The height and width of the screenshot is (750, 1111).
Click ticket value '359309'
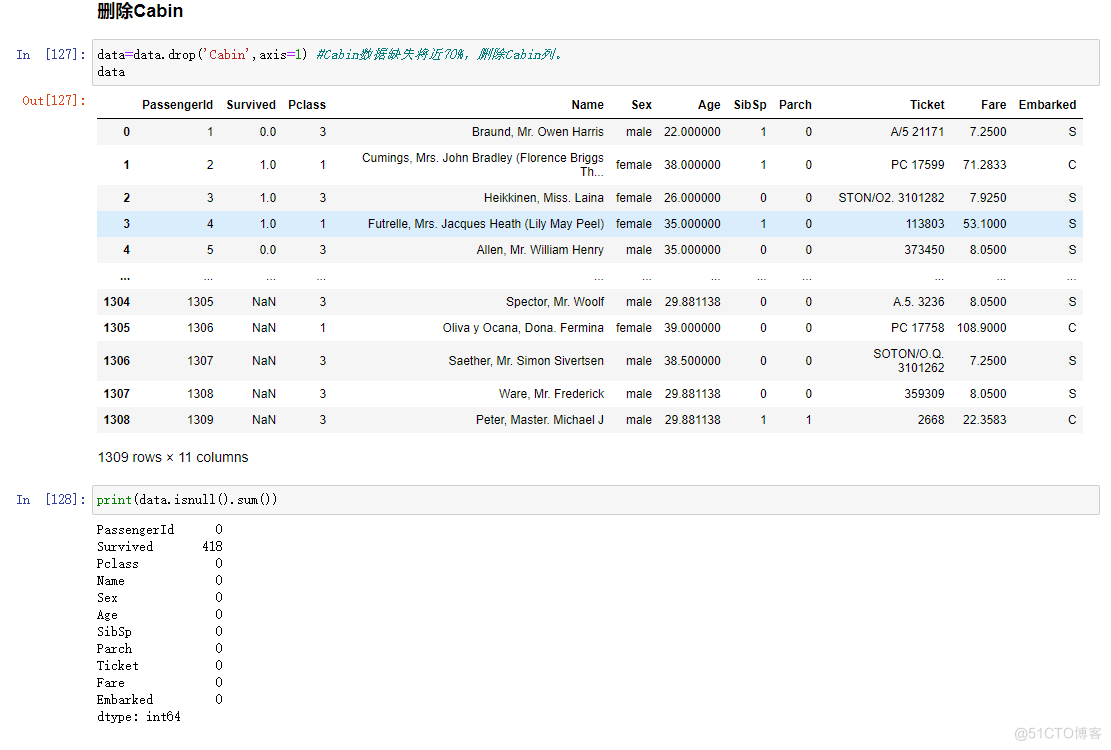(x=924, y=394)
